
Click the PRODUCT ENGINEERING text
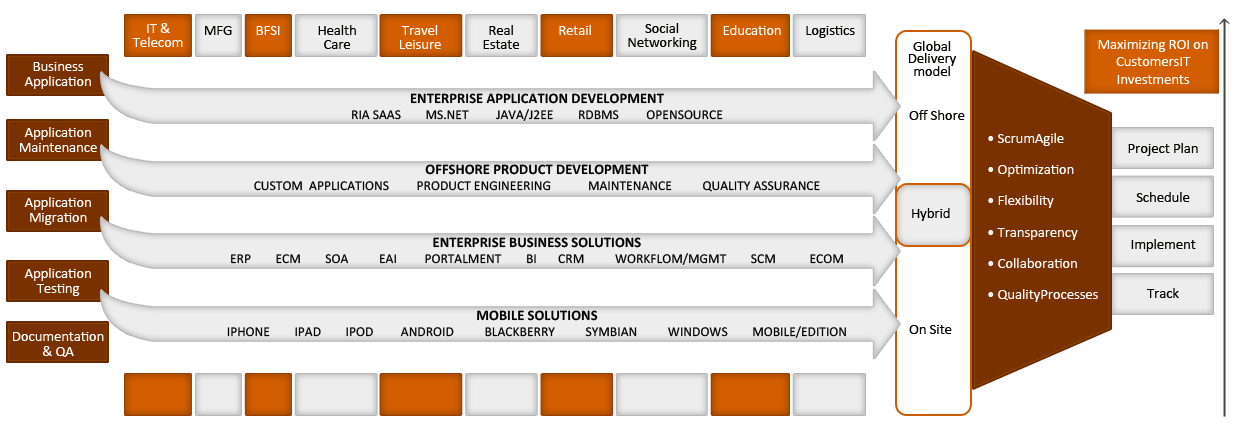click(x=484, y=186)
